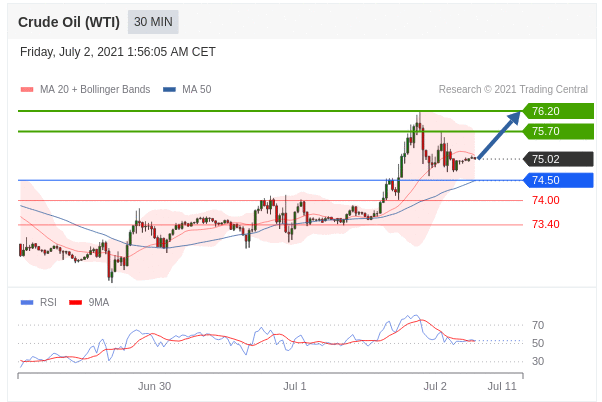Click the 30 MIN timeframe badge
Viewport: 602px width, 402px height.
153,22
